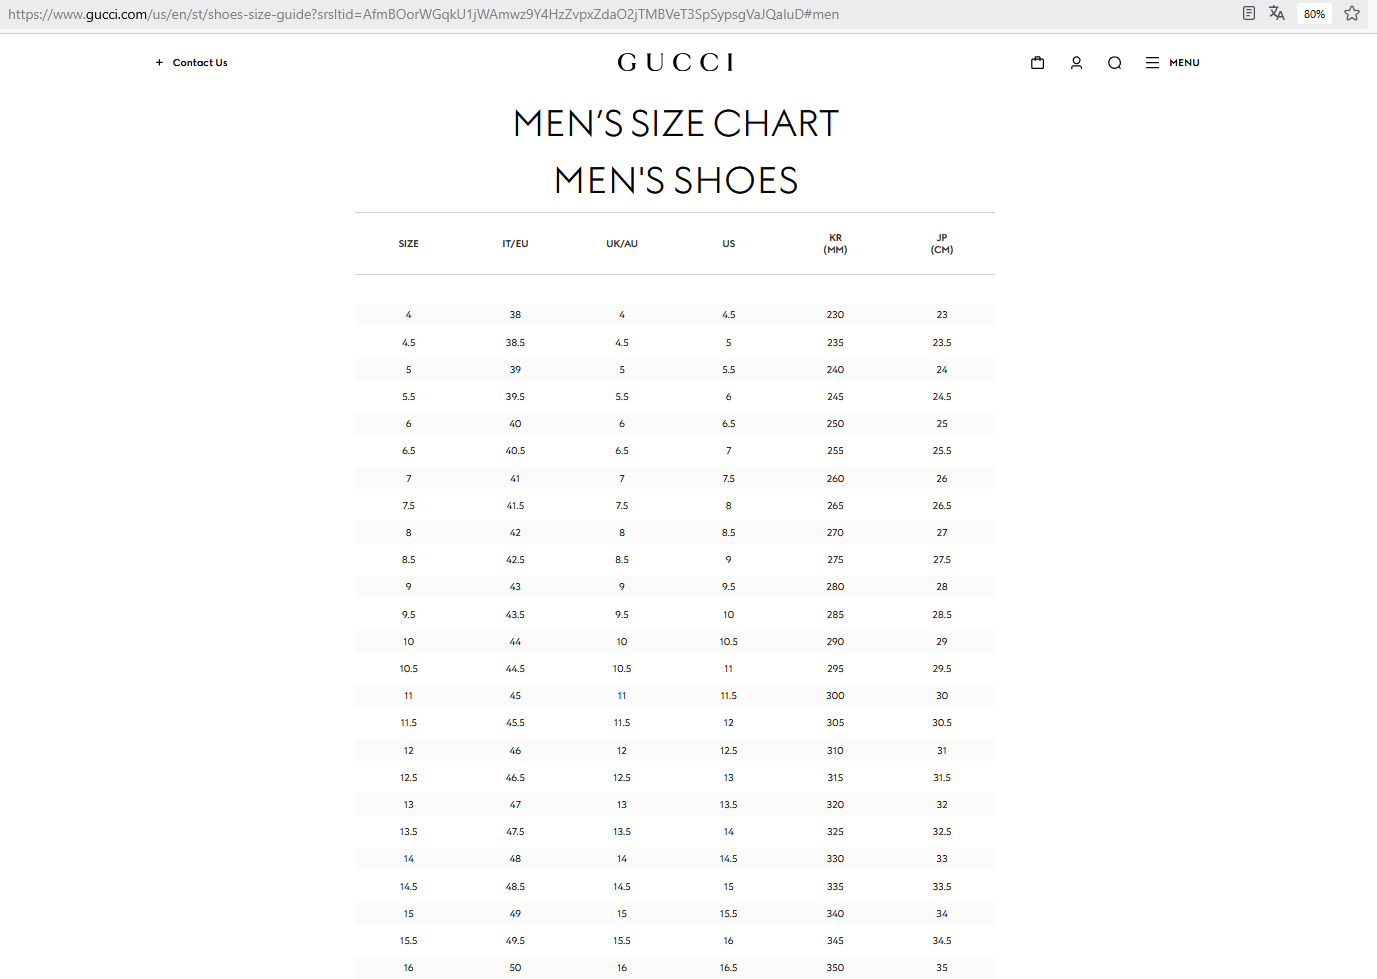Click the UK/AU column header
The height and width of the screenshot is (979, 1377).
coord(621,243)
